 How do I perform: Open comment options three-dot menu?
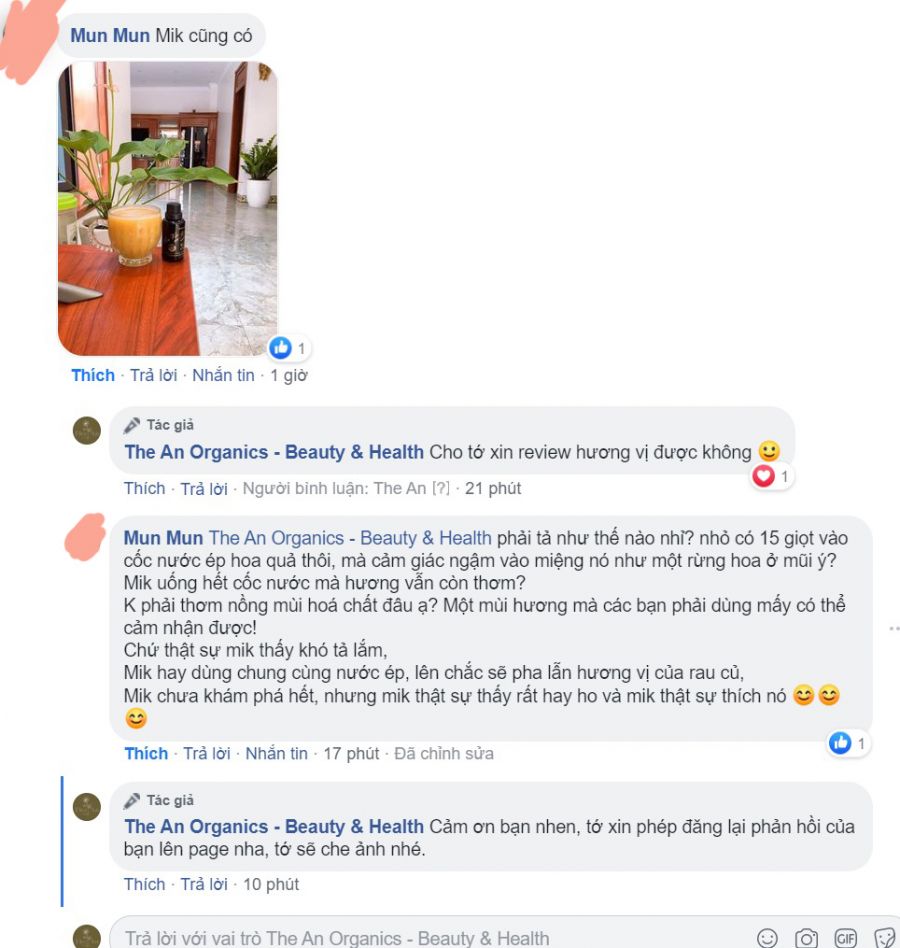pos(894,629)
